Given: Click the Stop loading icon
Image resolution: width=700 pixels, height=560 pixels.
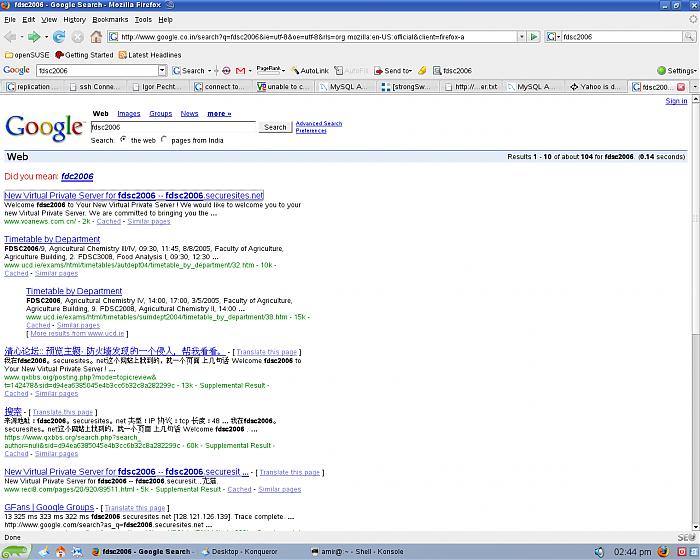Looking at the screenshot, I should (x=78, y=37).
